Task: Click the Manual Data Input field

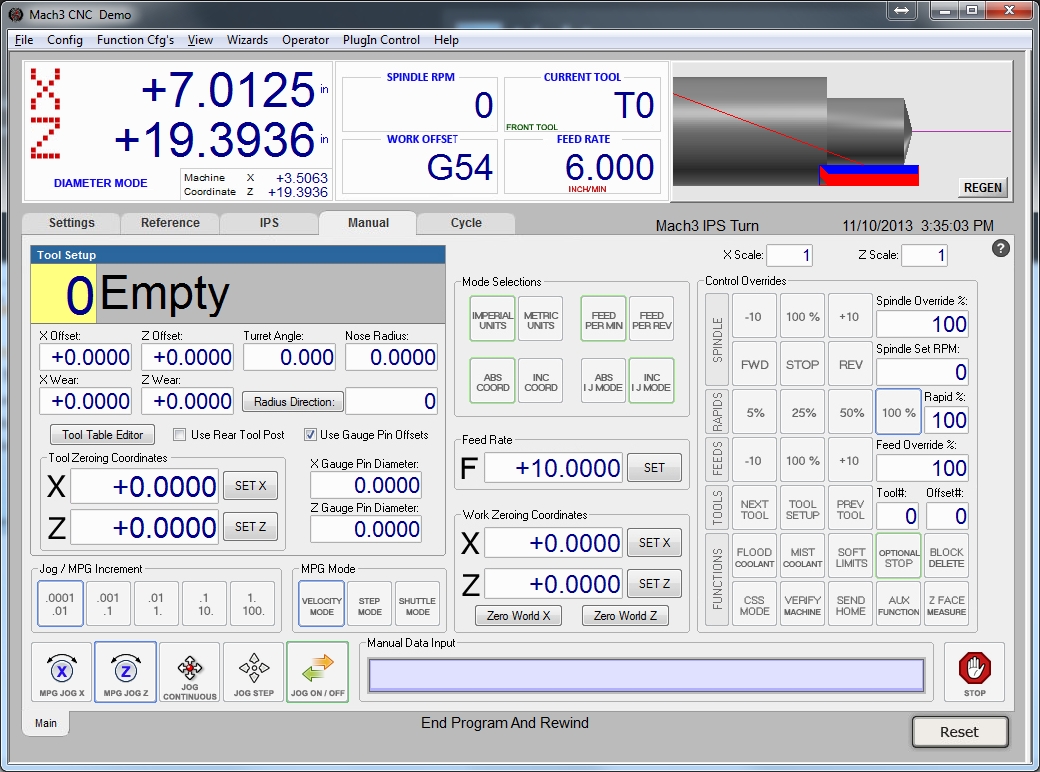Action: coord(646,675)
